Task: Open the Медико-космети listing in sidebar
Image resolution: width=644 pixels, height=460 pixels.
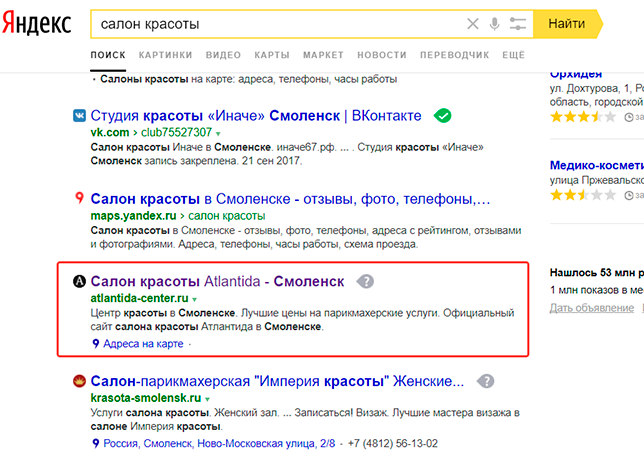Action: pyautogui.click(x=597, y=165)
